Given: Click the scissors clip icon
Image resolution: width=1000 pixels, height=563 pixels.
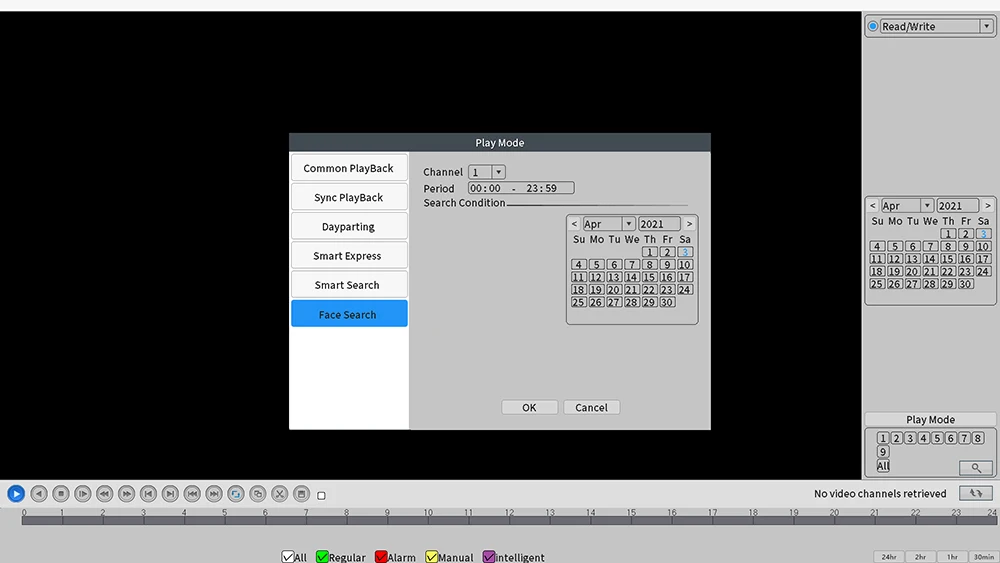Looking at the screenshot, I should (279, 494).
